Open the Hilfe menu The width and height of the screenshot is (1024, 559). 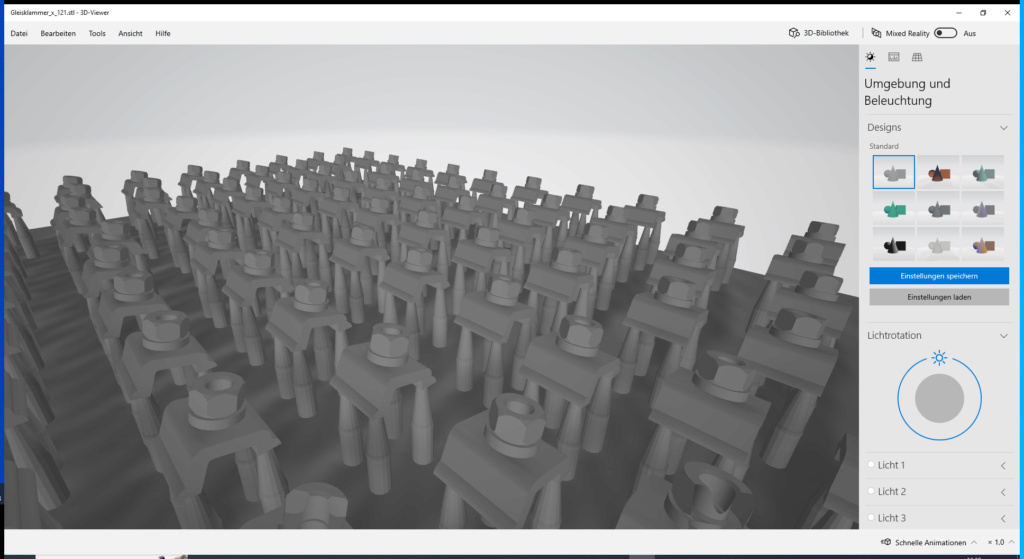click(x=163, y=33)
